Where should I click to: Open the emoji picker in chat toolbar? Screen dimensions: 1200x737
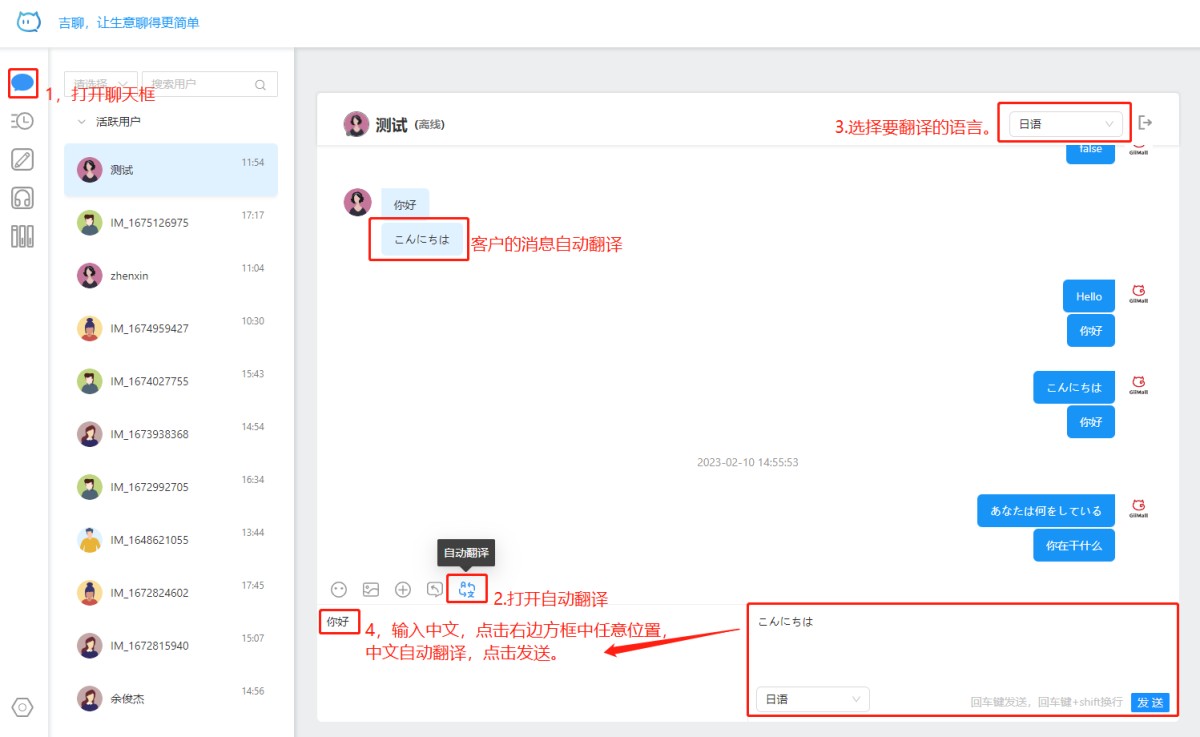[339, 590]
